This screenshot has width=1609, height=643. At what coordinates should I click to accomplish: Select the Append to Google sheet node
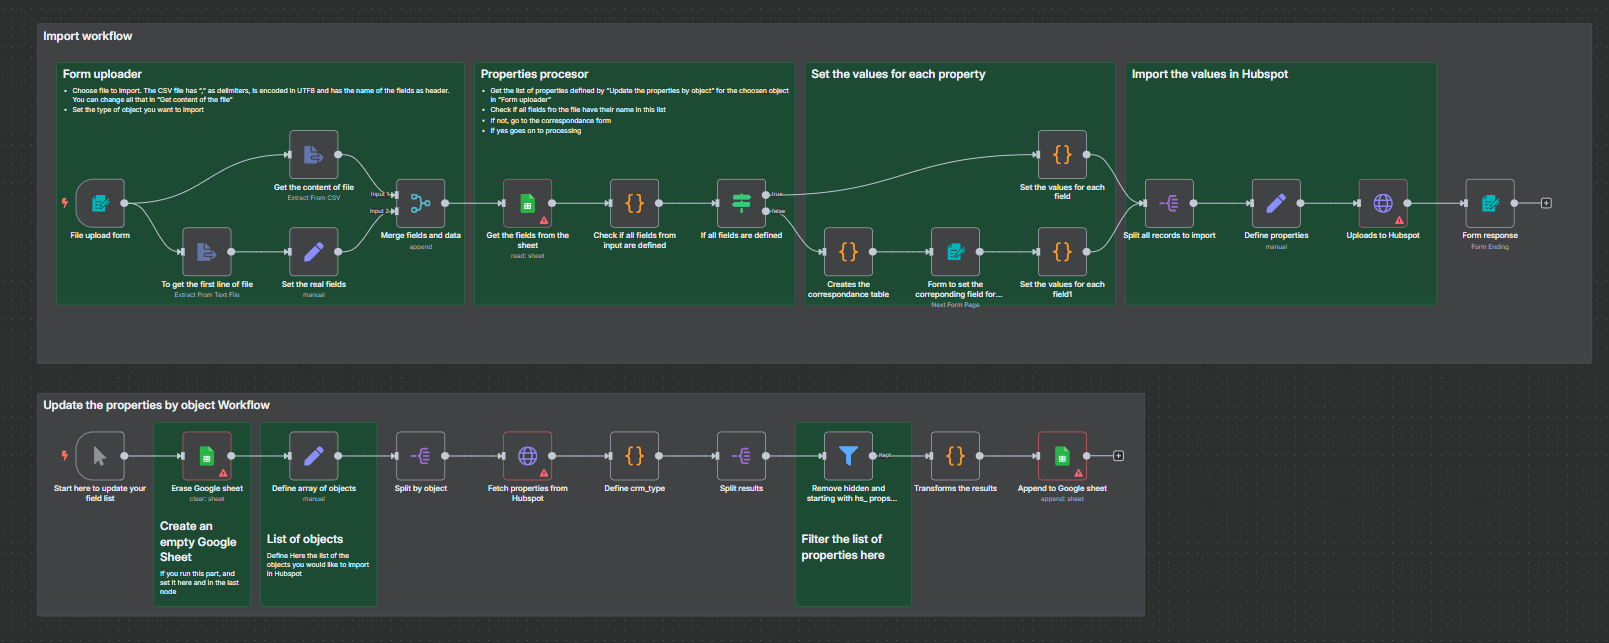1062,456
